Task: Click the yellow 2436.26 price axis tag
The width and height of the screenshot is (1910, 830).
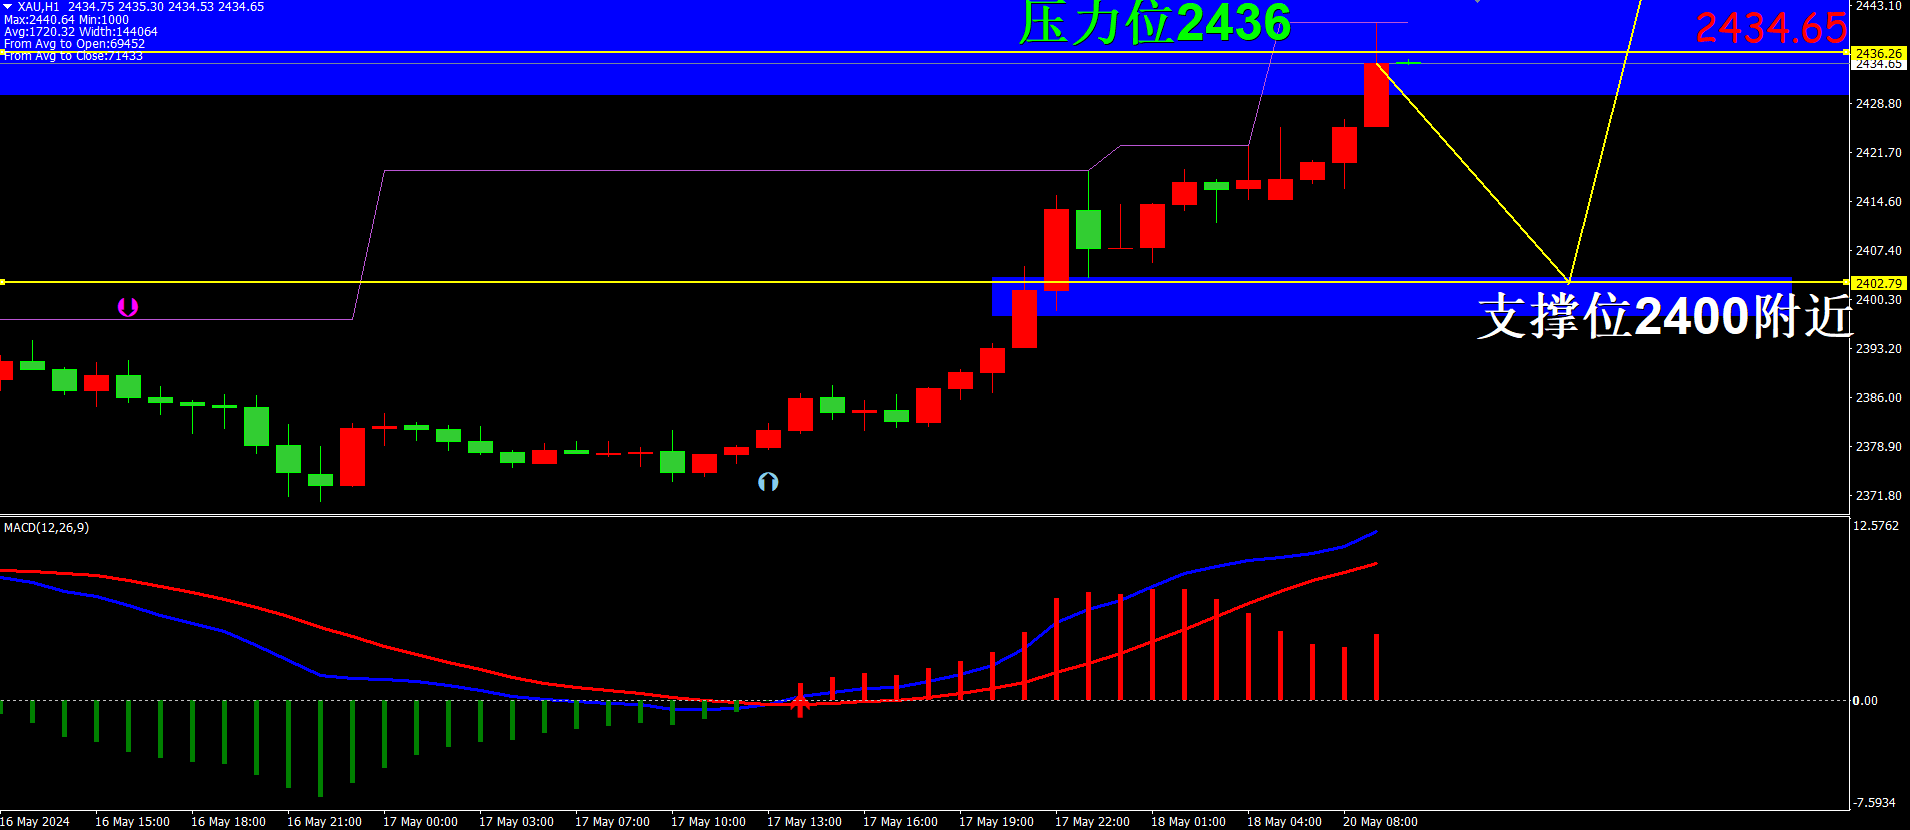Action: click(1877, 53)
